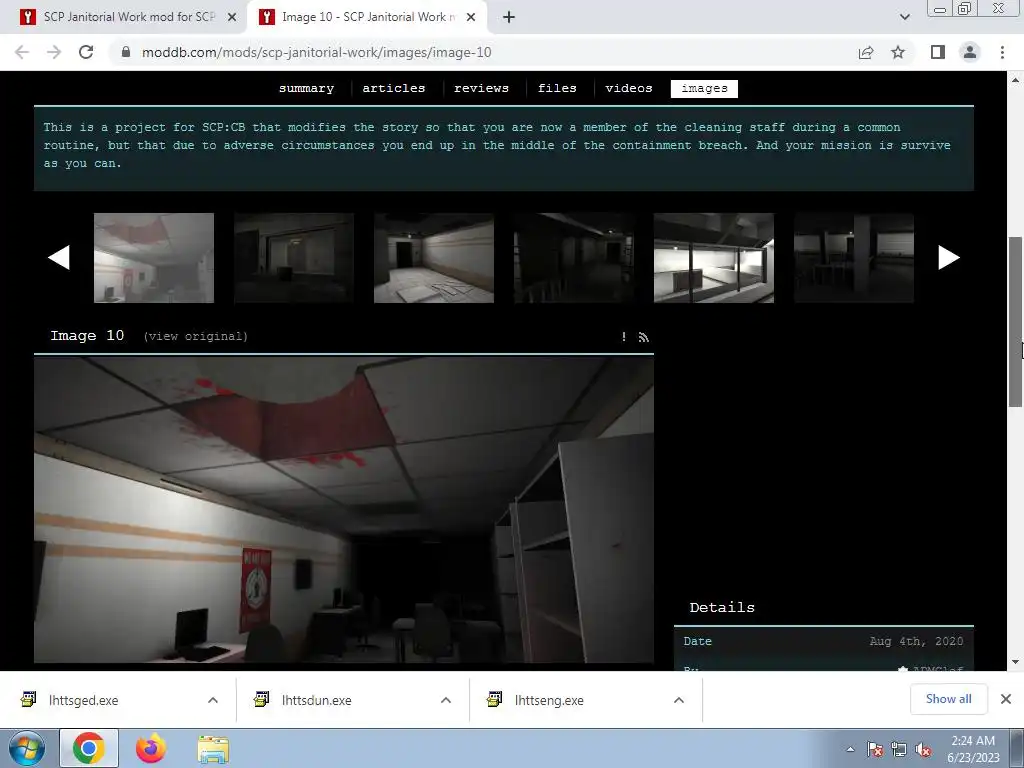1024x768 pixels.
Task: Go to the articles section
Action: pos(394,88)
